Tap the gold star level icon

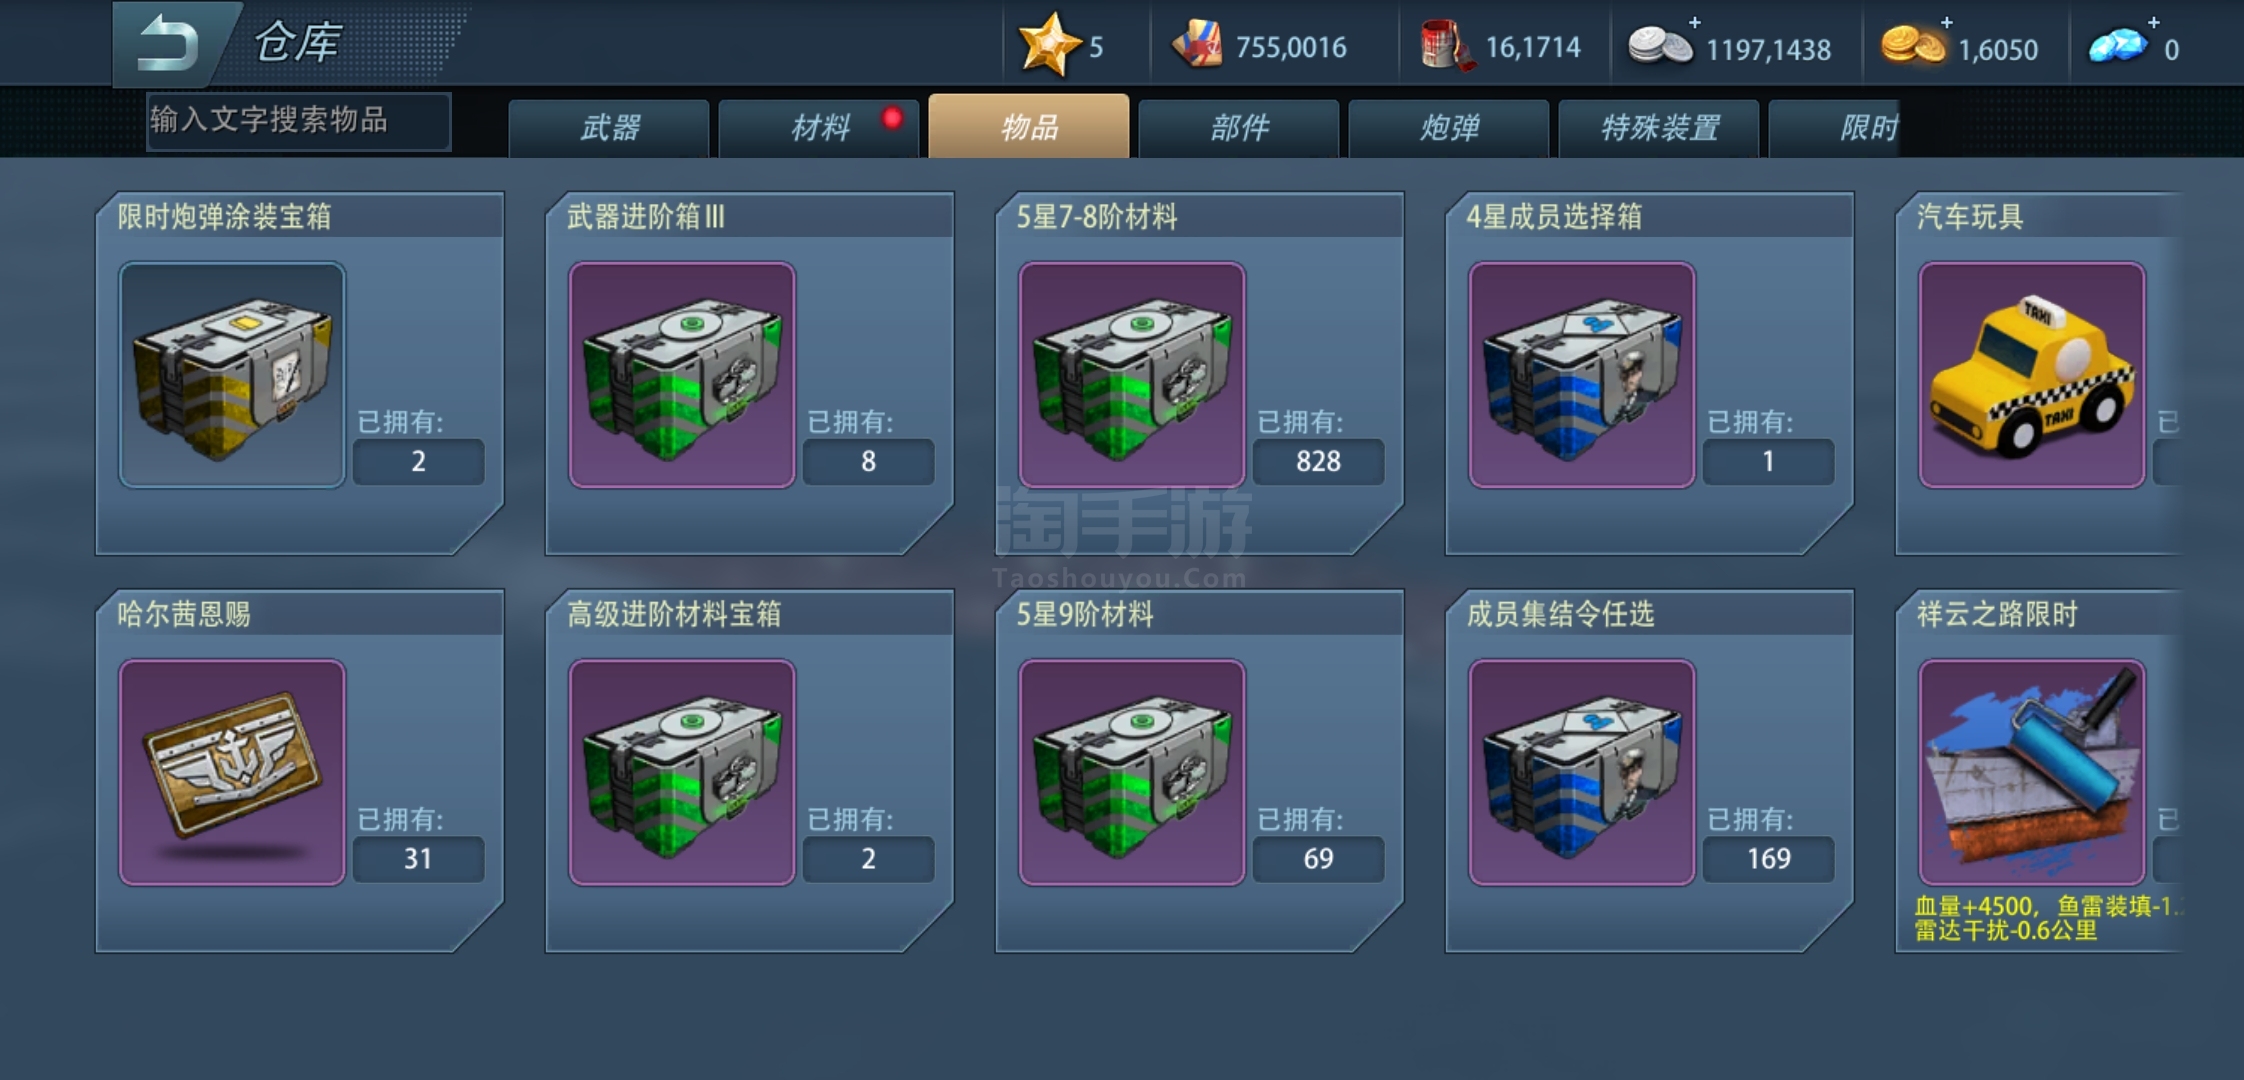pos(1049,44)
